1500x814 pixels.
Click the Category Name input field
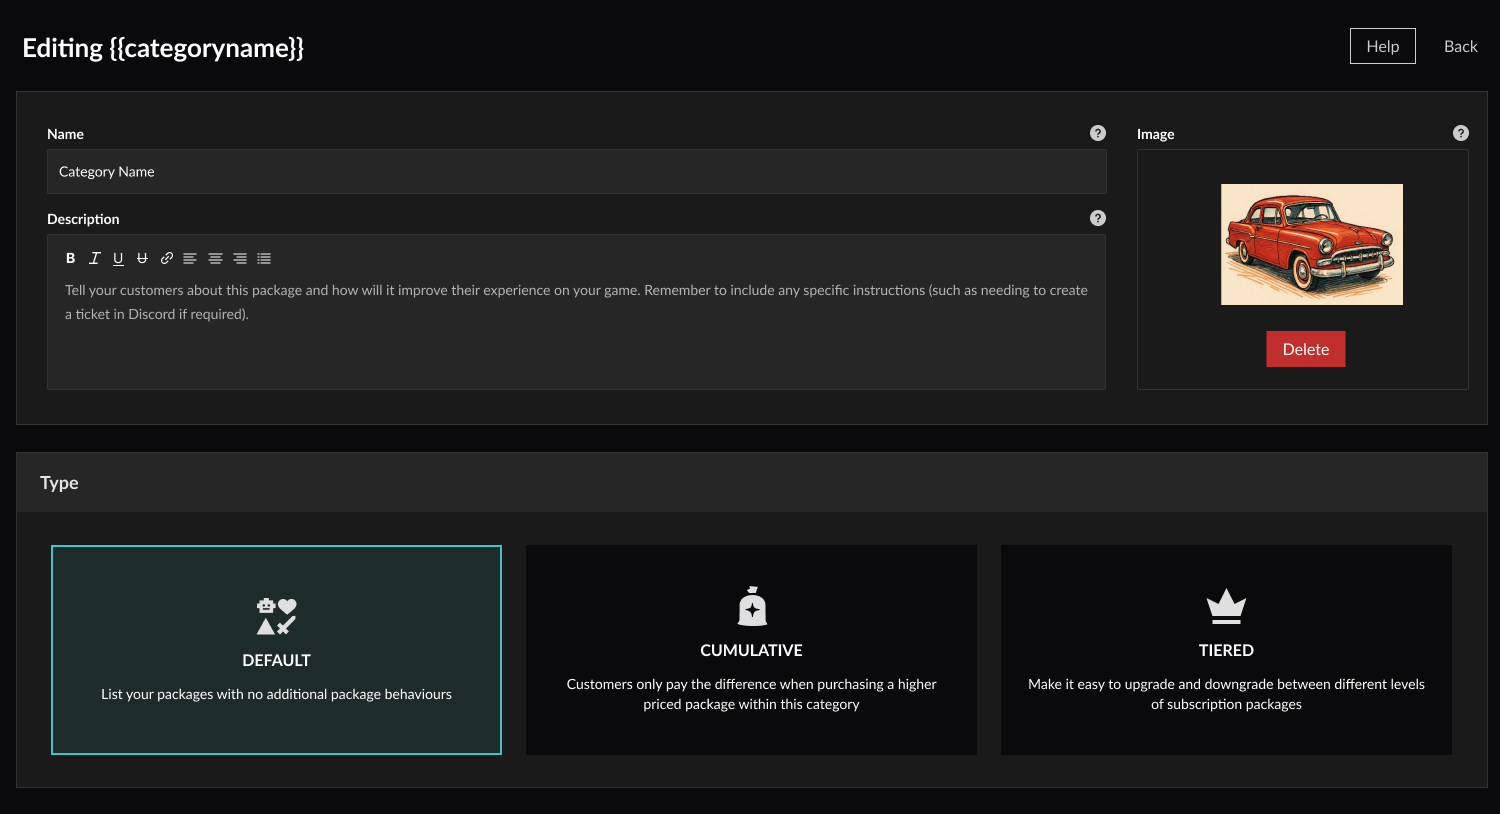(x=577, y=172)
